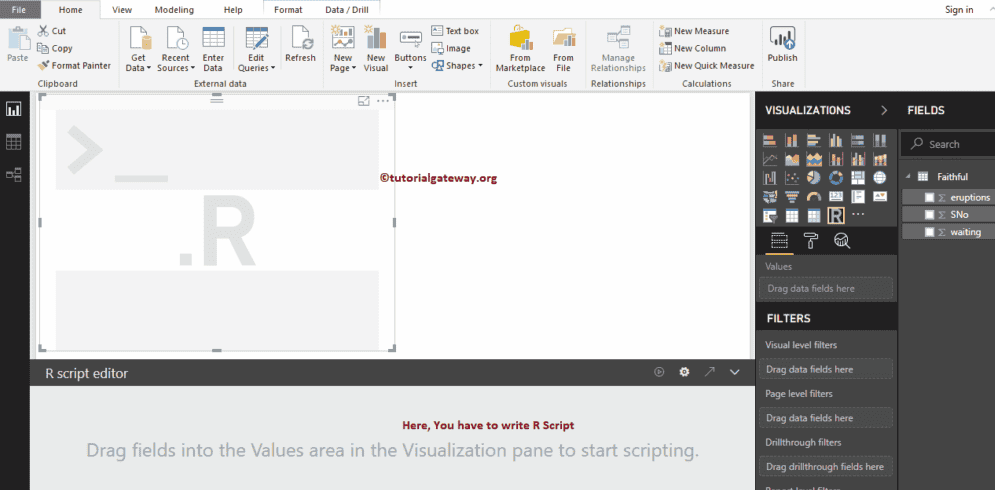Open R script options gear icon
Viewport: 995px width, 490px height.
pyautogui.click(x=684, y=373)
